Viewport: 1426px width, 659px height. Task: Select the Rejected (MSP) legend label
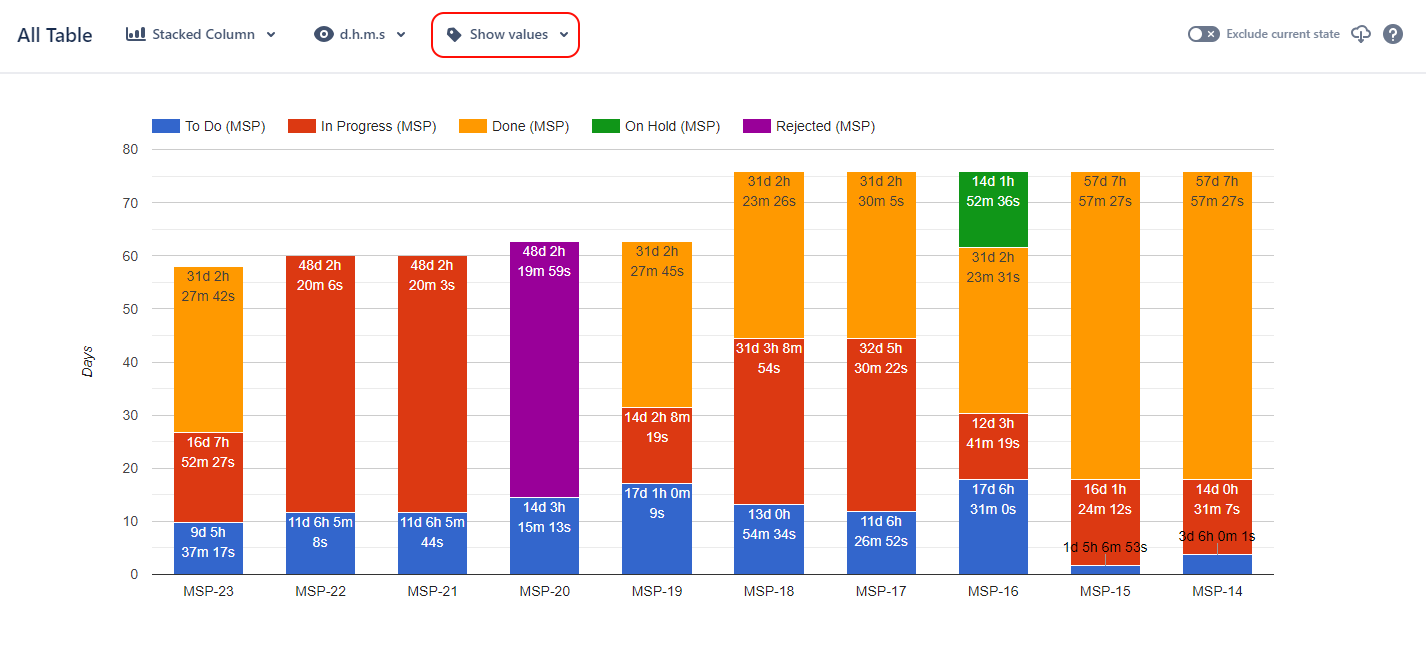[825, 126]
